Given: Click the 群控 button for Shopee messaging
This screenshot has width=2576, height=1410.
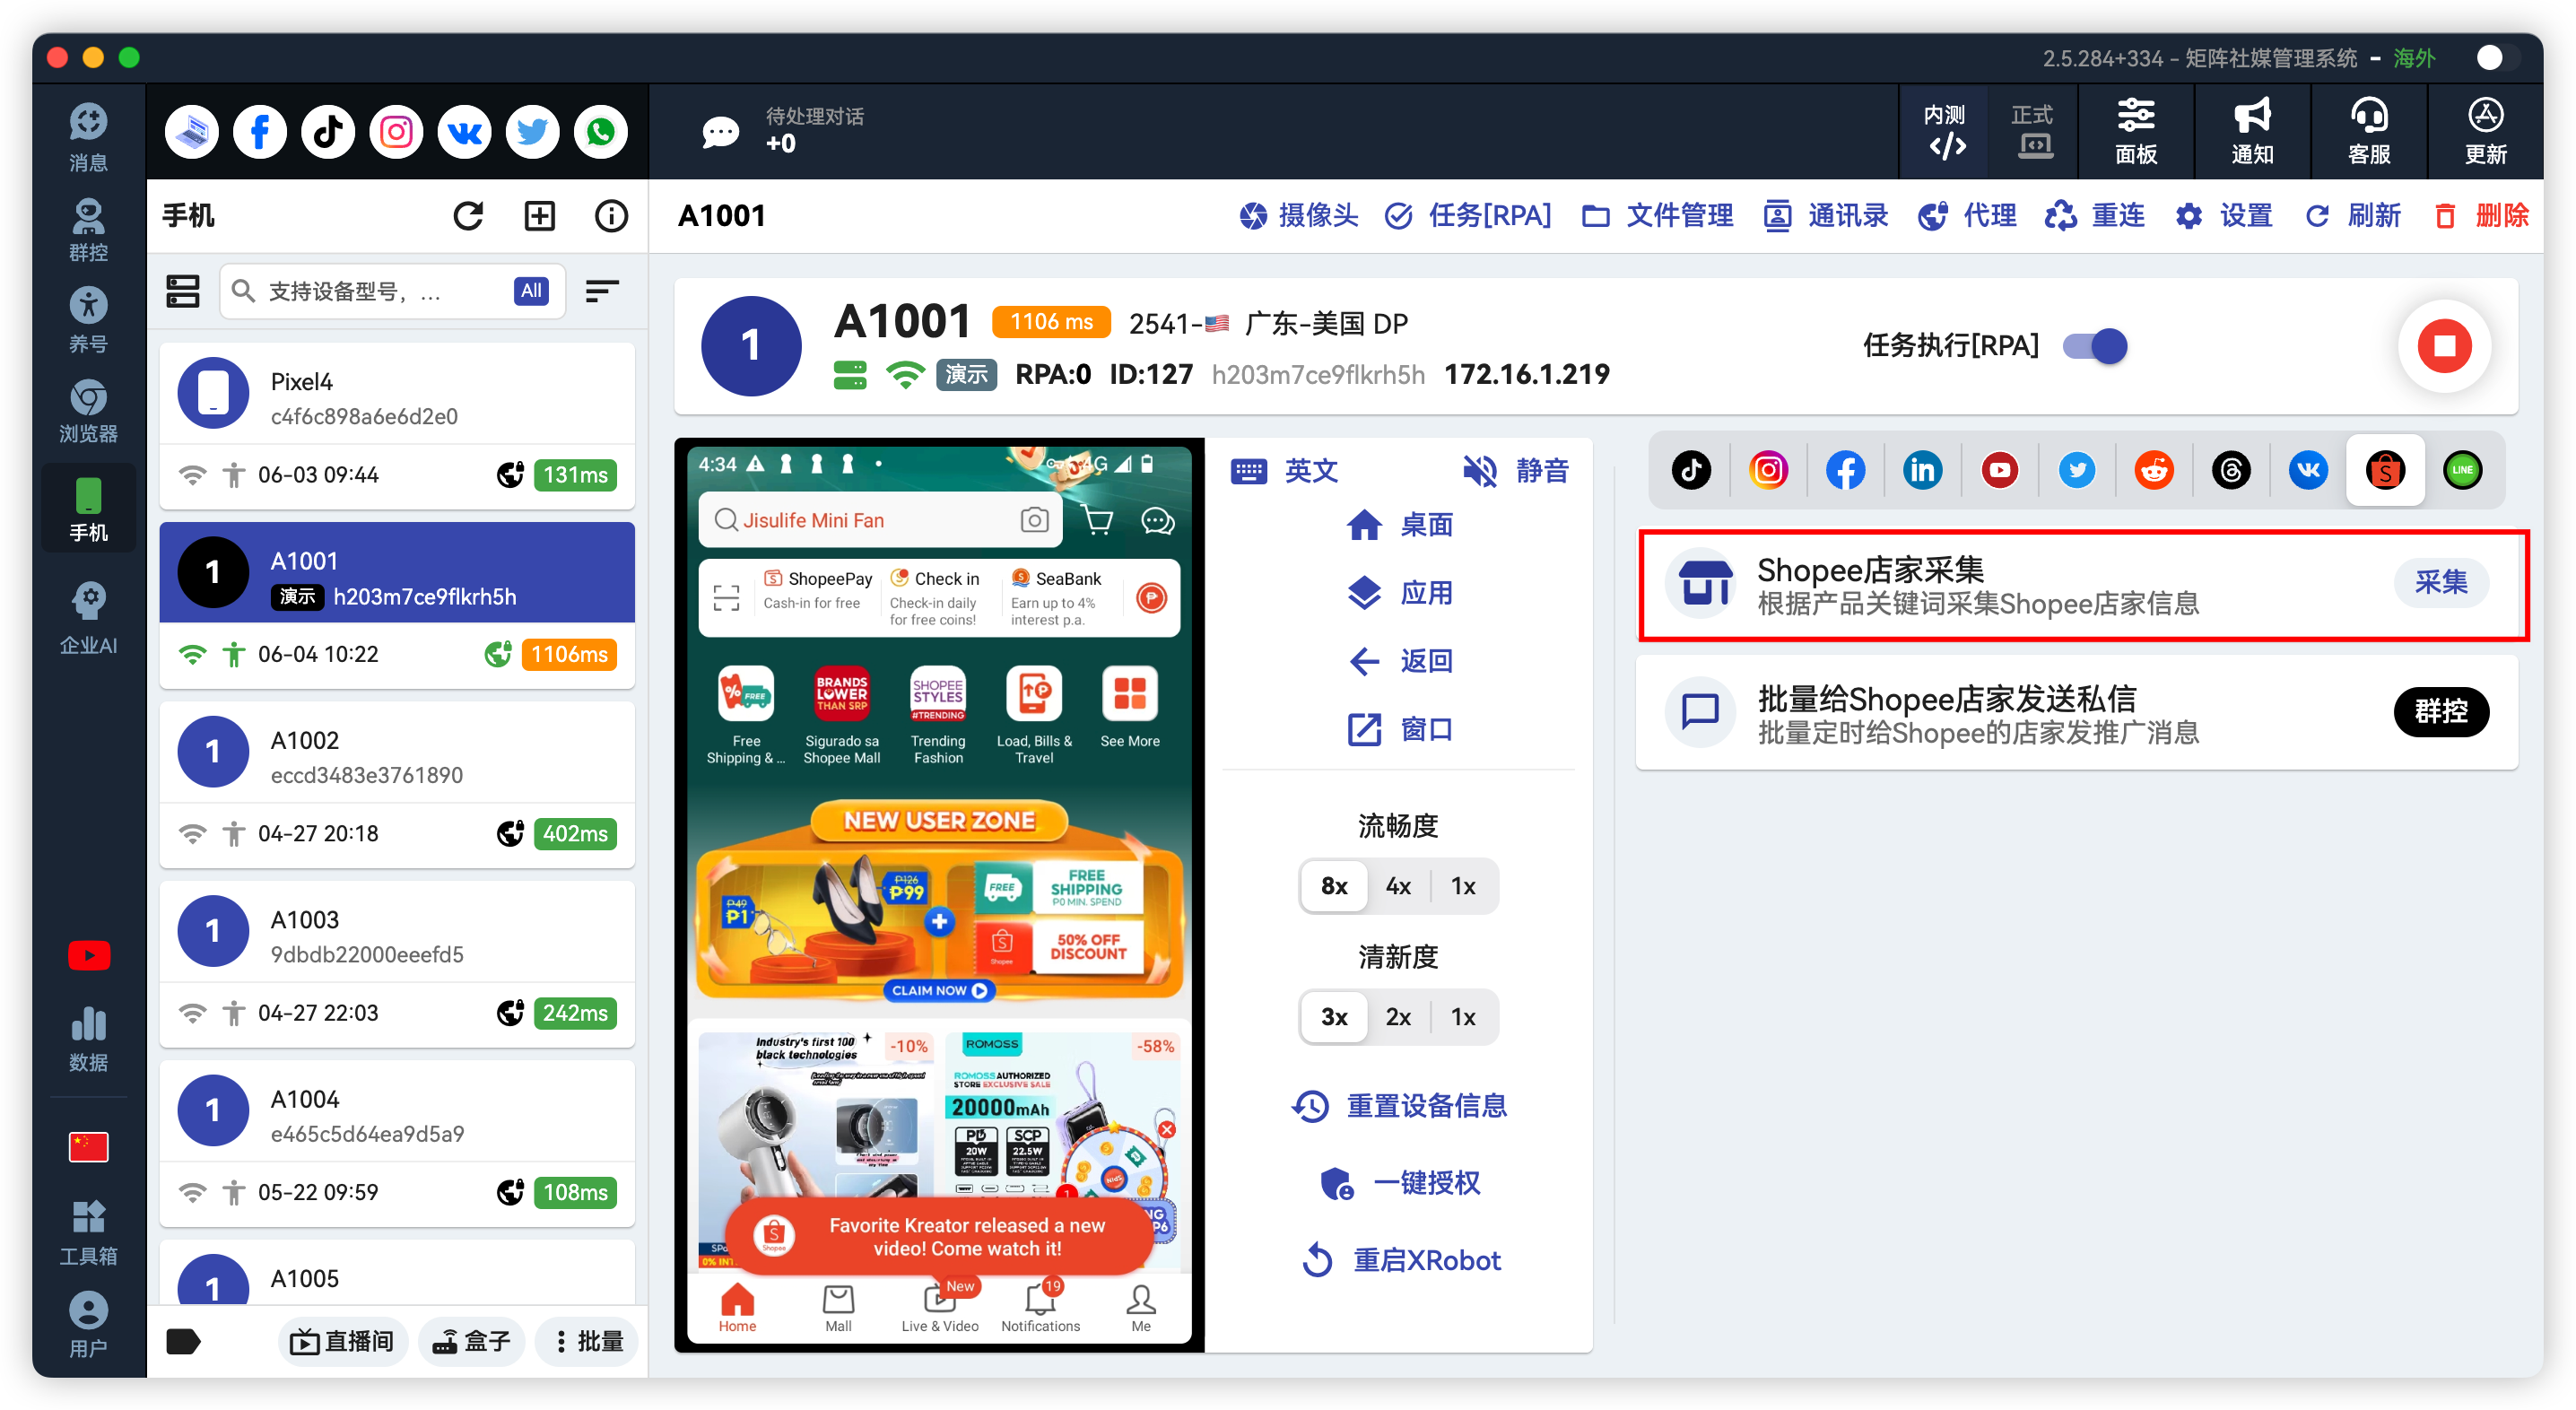Looking at the screenshot, I should coord(2441,711).
